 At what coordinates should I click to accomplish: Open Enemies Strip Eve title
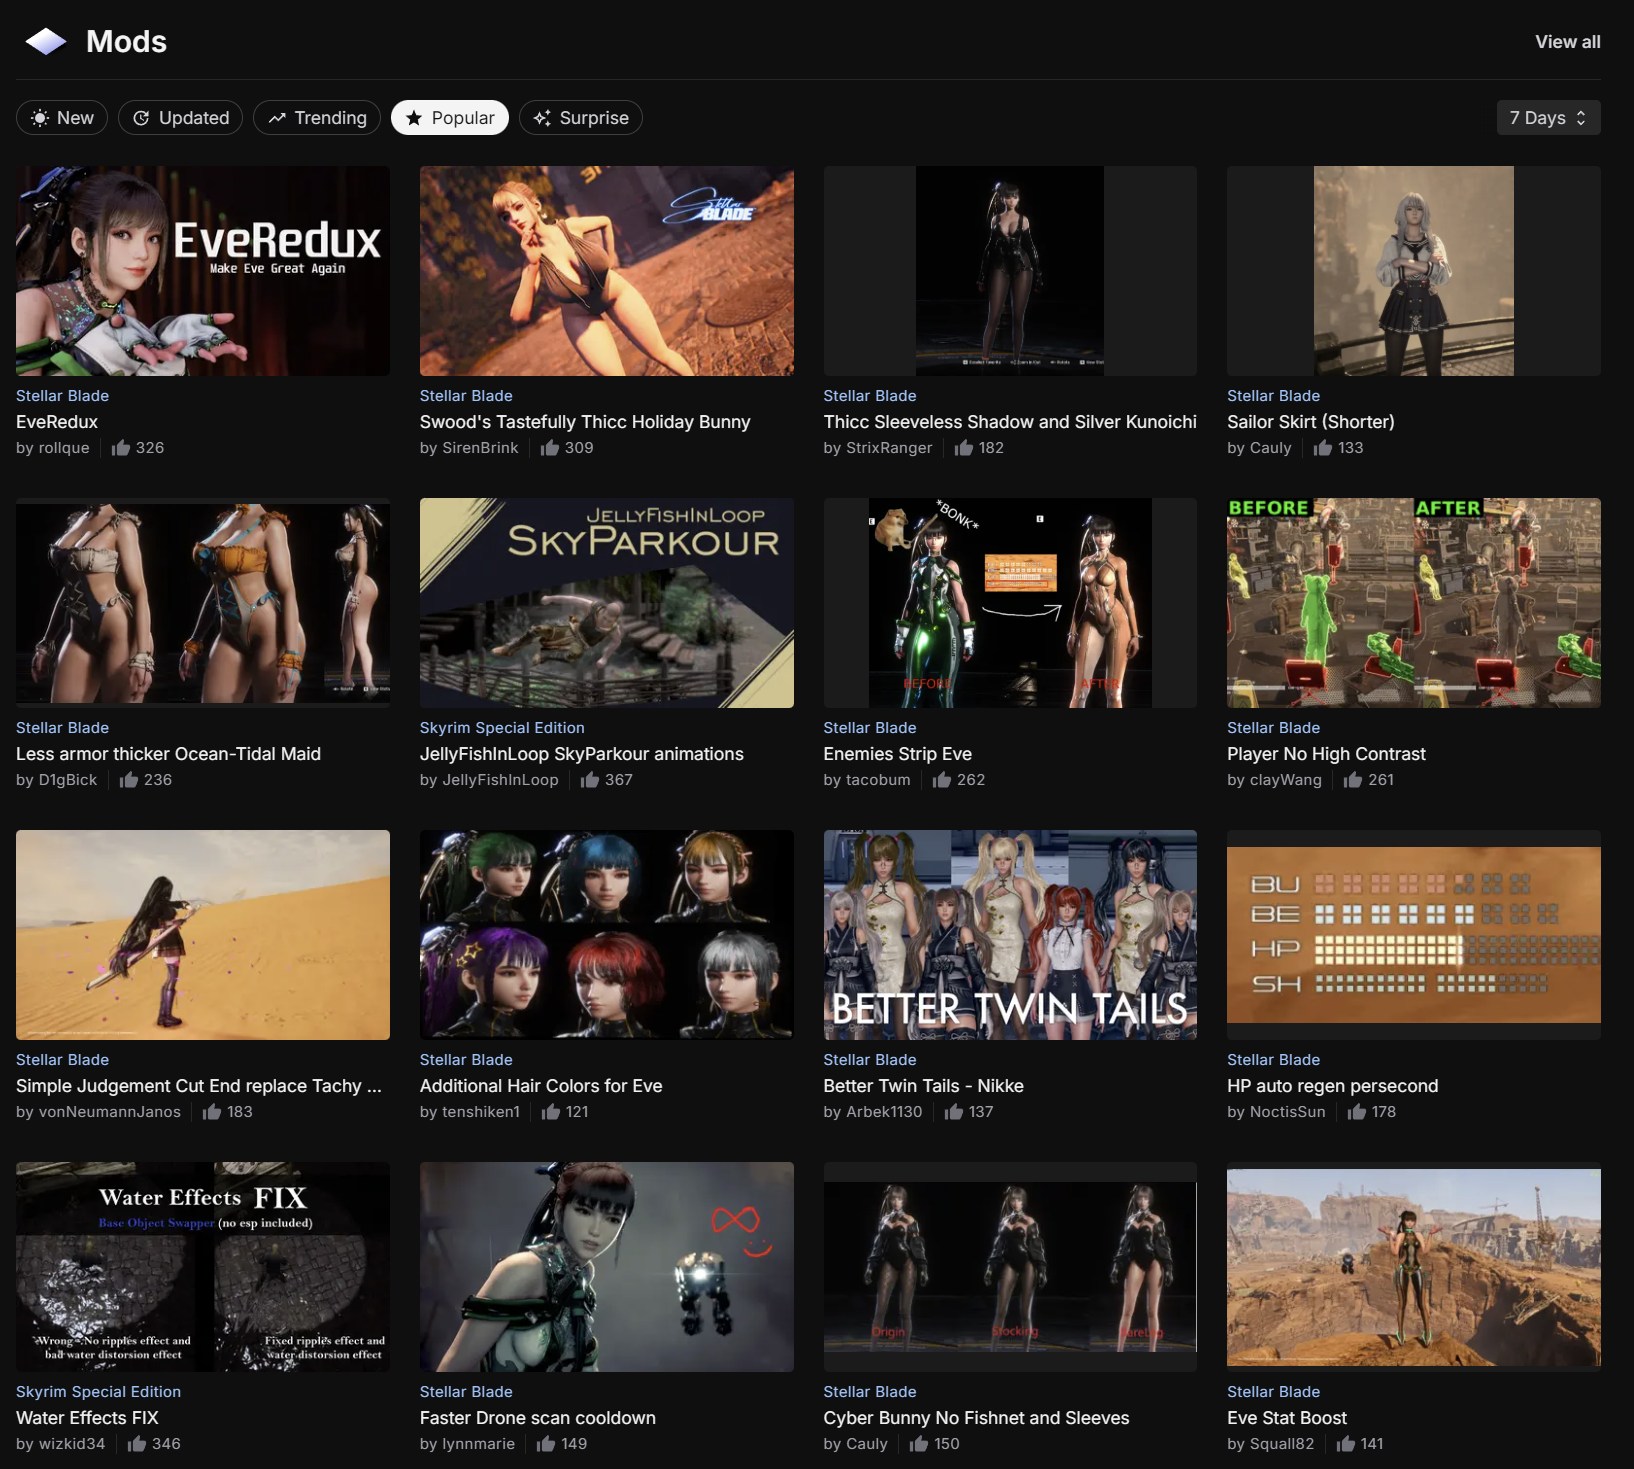pos(898,754)
